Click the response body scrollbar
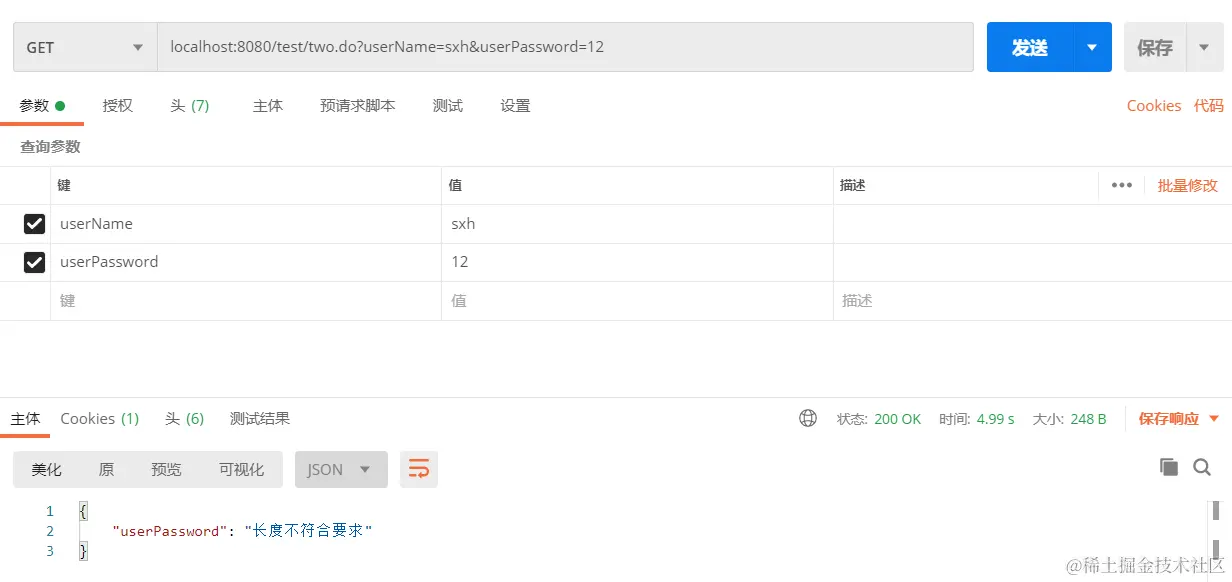 point(1216,531)
